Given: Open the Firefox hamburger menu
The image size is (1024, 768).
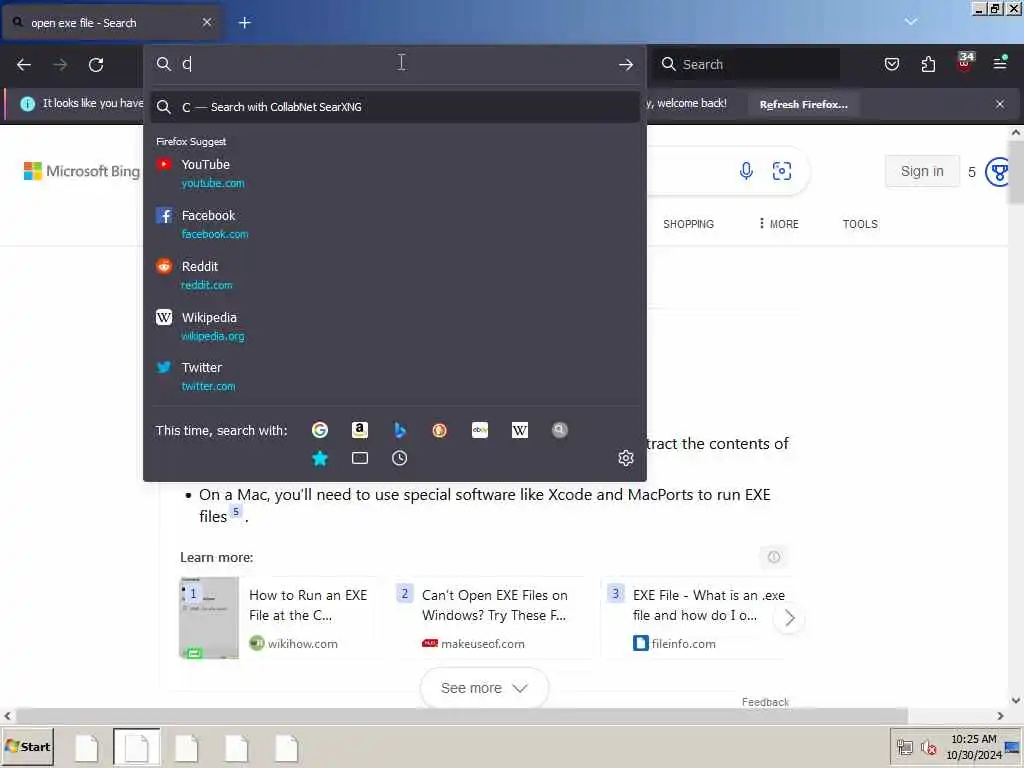Looking at the screenshot, I should coord(1000,63).
